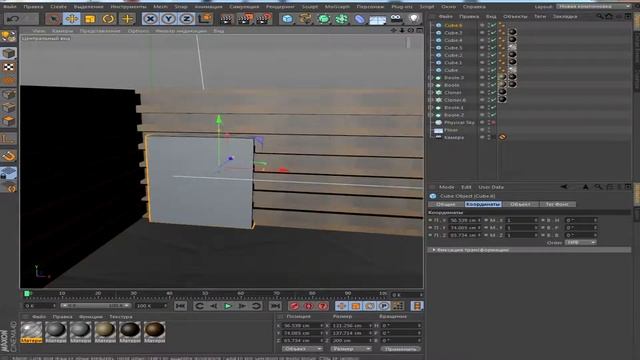
Task: Click the Render to Picture Viewer icon
Action: point(245,19)
